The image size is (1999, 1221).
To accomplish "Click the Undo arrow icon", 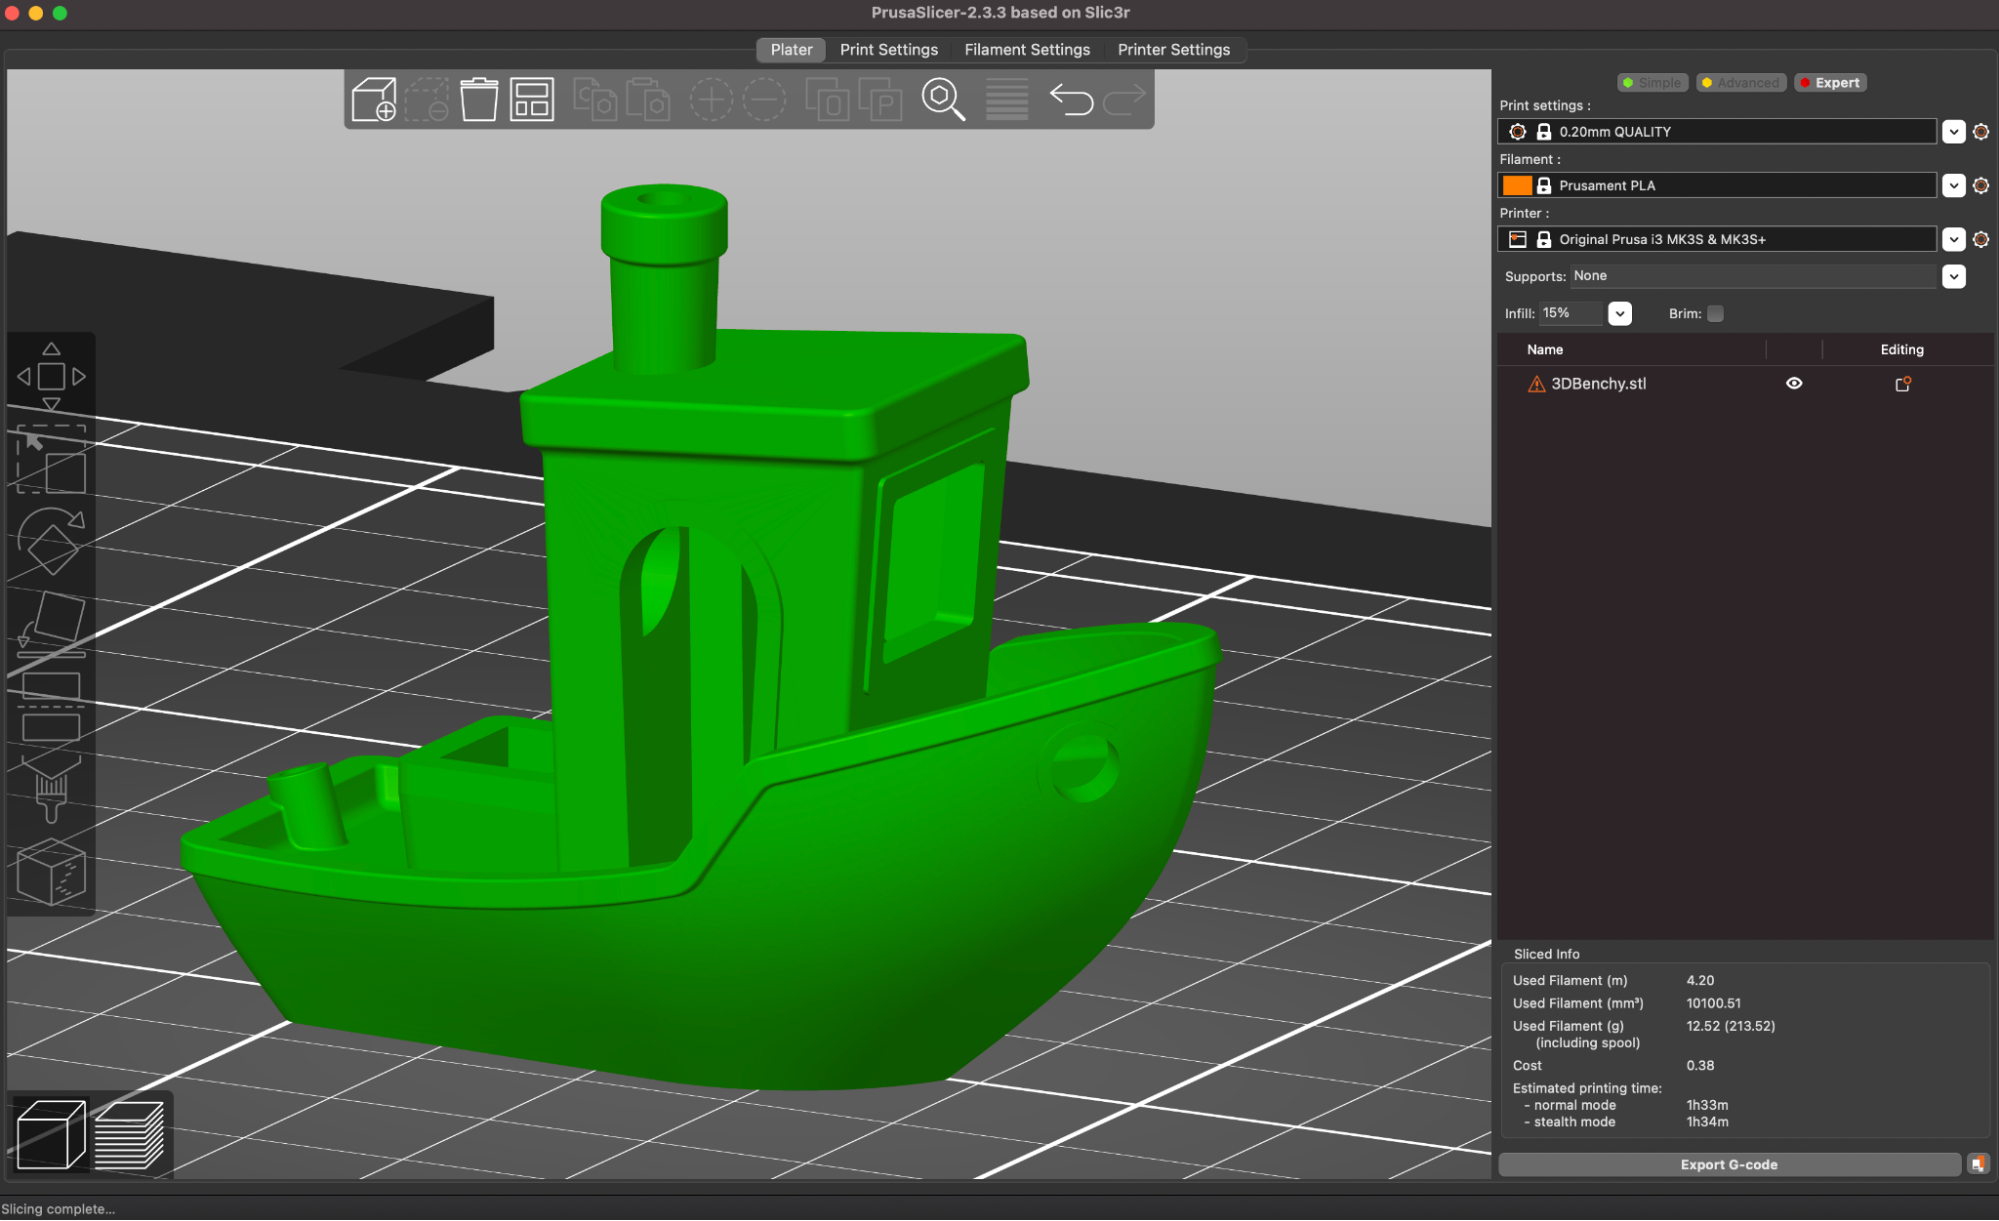I will click(x=1071, y=99).
